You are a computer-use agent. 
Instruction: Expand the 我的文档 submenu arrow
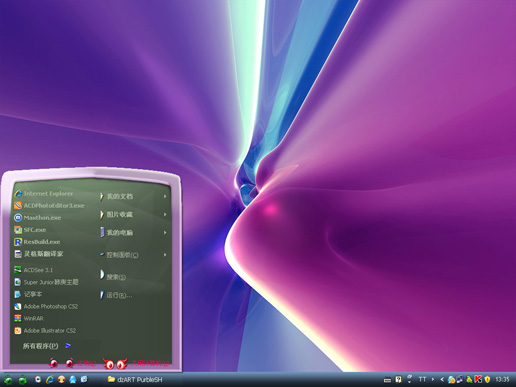click(165, 196)
